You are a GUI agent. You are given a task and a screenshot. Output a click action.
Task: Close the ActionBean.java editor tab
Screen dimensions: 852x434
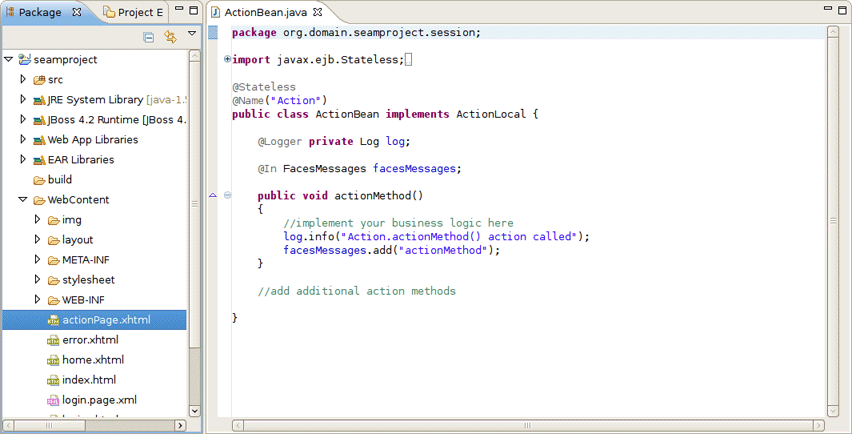pos(318,12)
